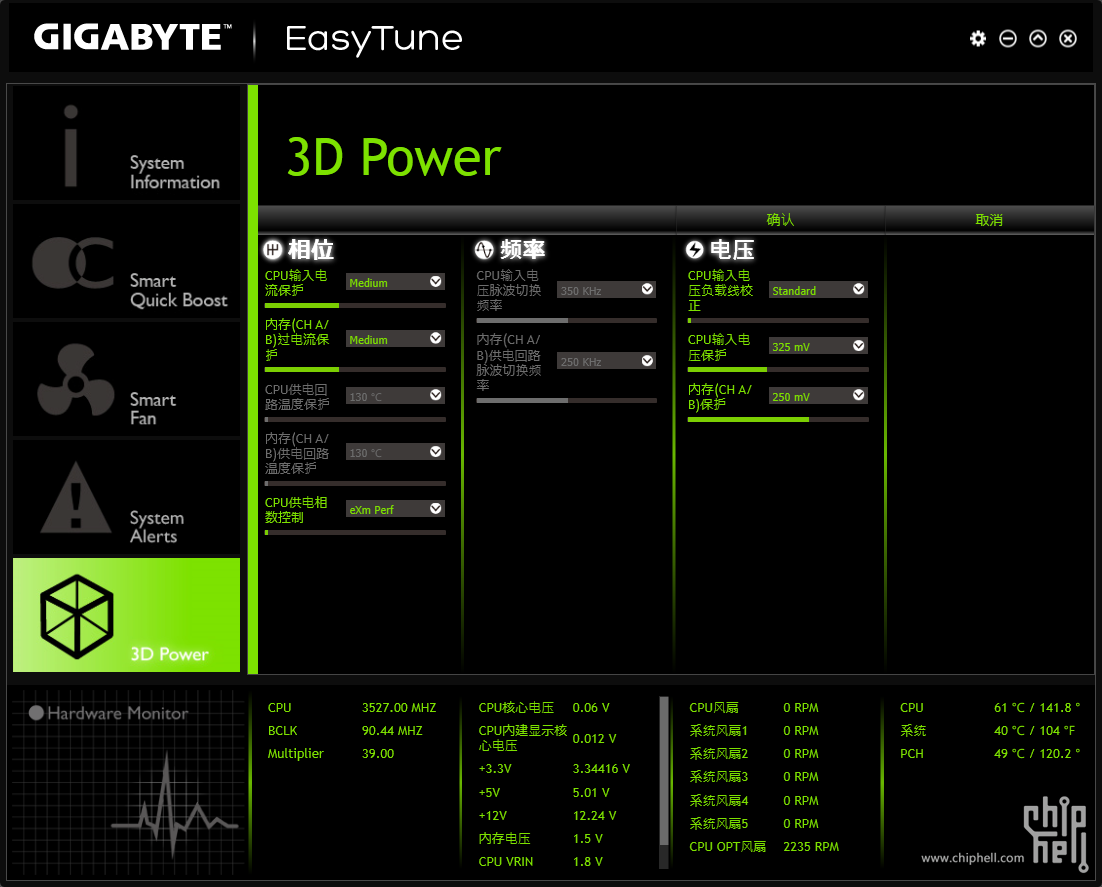Screen dimensions: 1102x887
Task: Click the slider under the 250 KHz dropdown
Action: [x=566, y=401]
